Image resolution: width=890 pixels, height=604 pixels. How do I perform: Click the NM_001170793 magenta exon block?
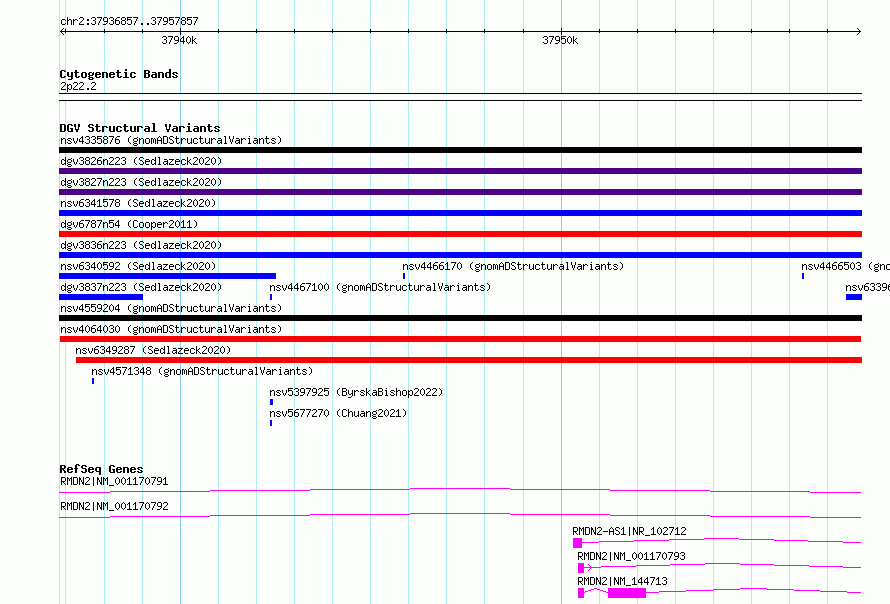[581, 568]
